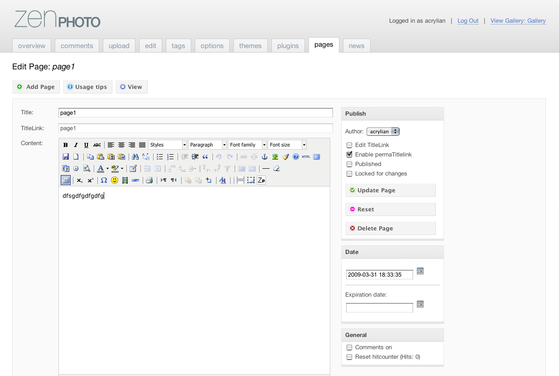The height and width of the screenshot is (376, 560).
Task: Insert an anchor
Action: point(265,157)
